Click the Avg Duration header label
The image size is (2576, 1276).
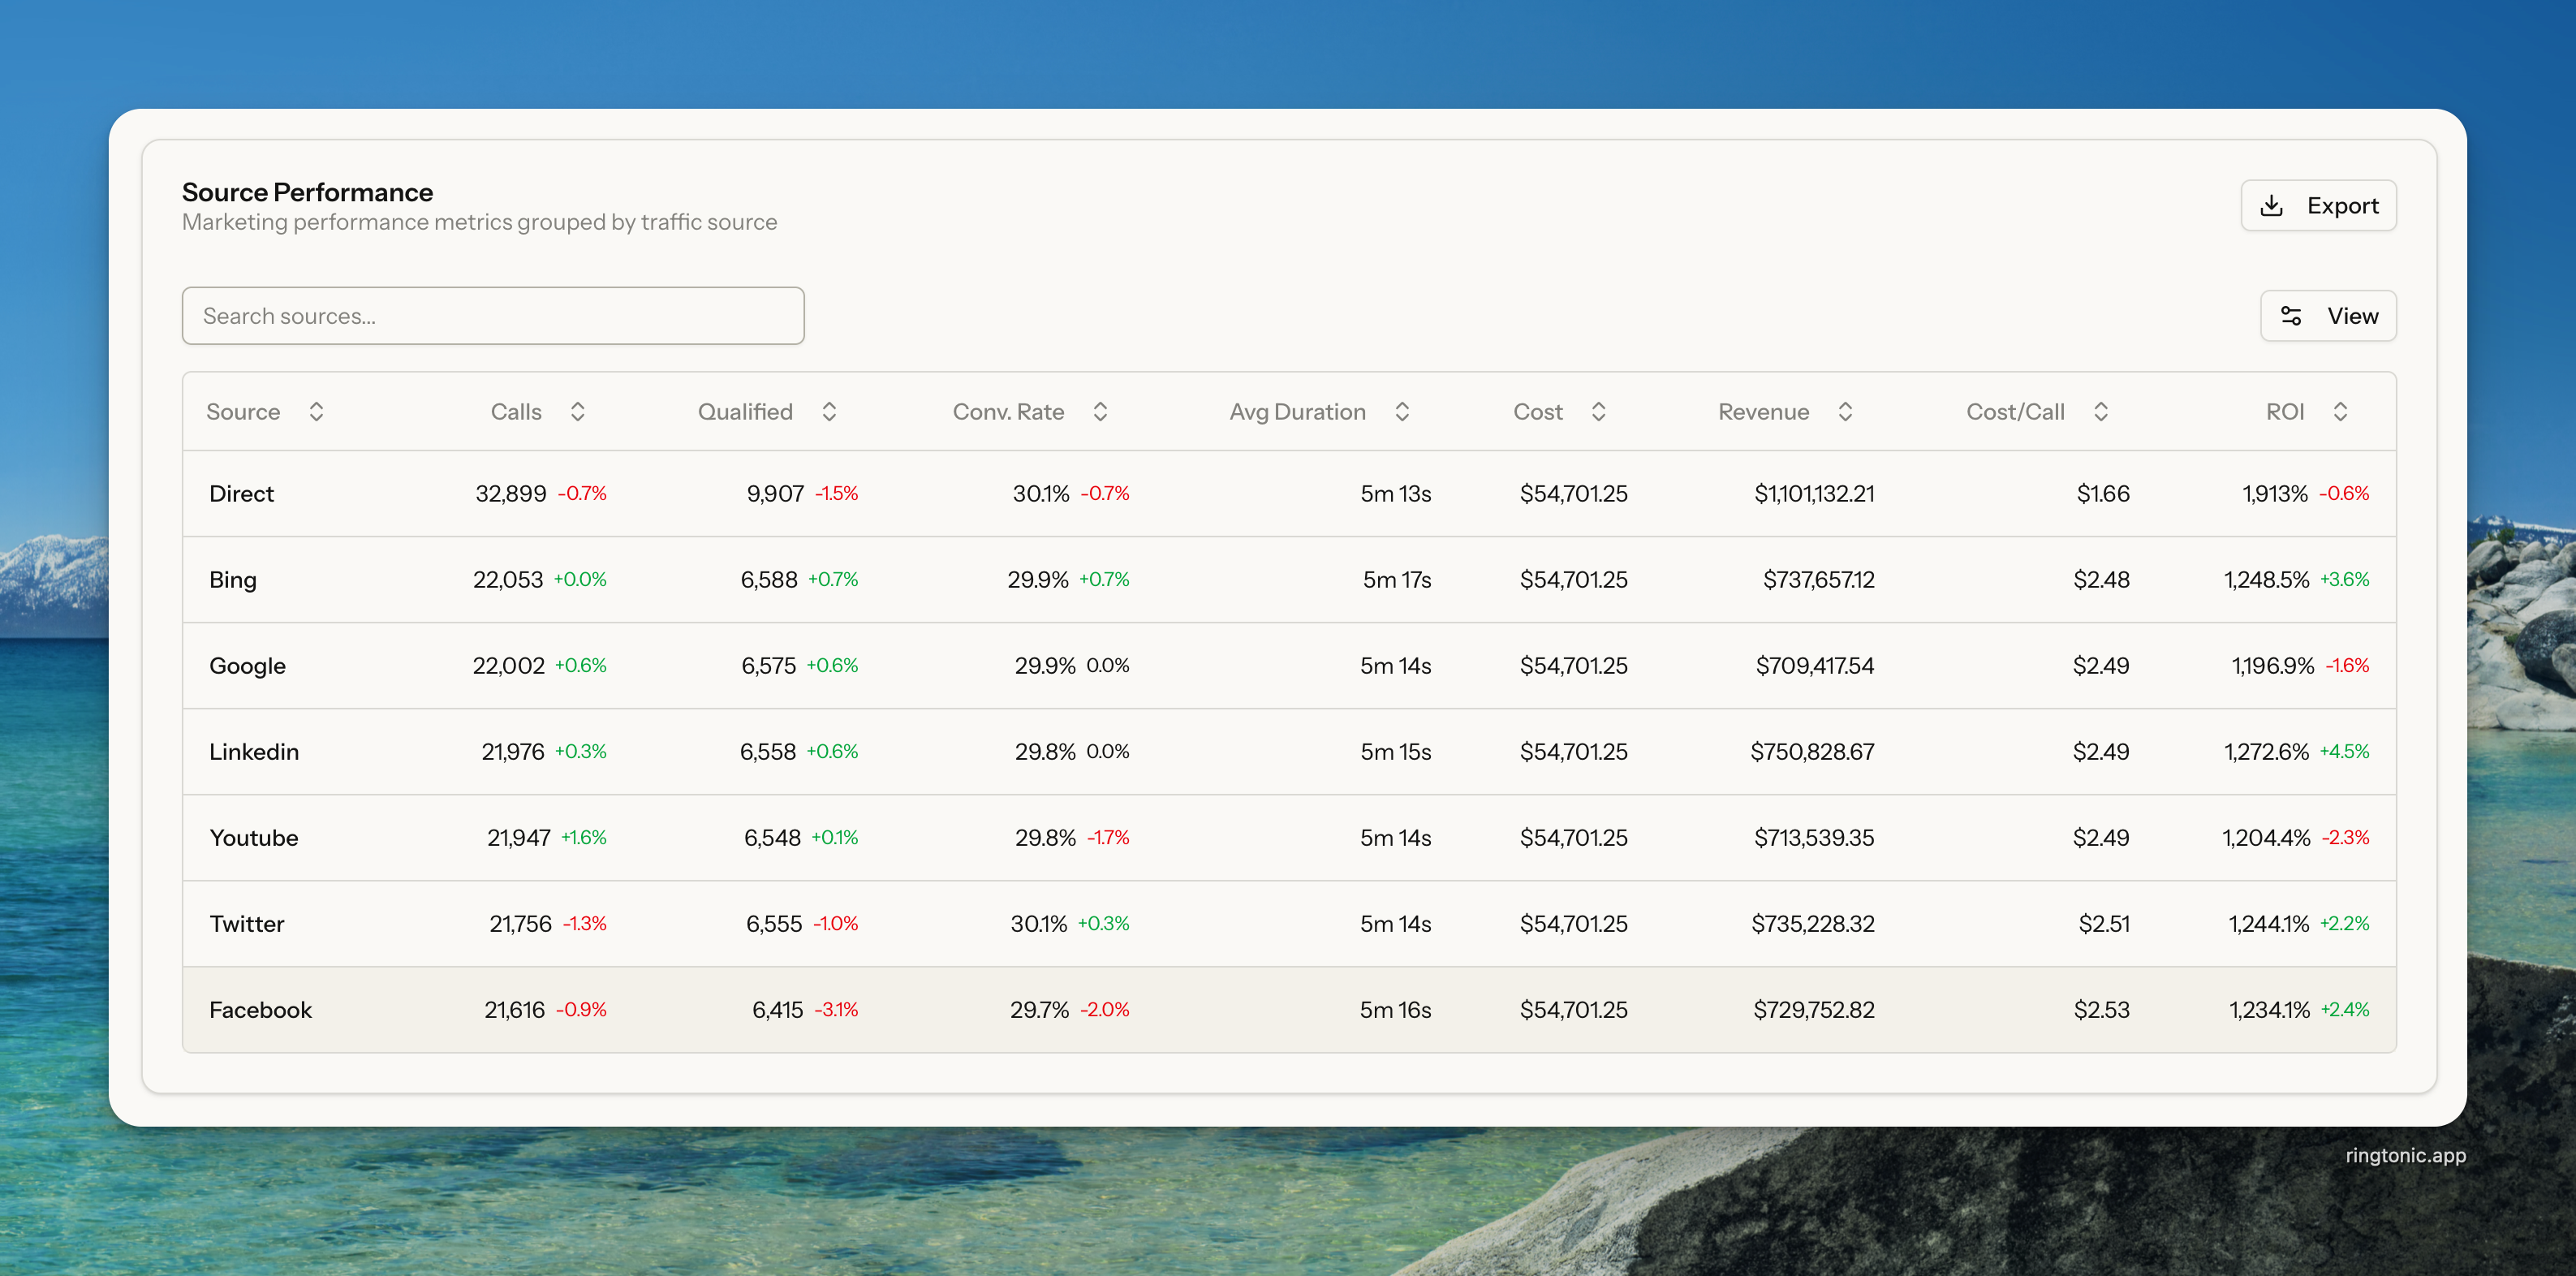coord(1297,412)
